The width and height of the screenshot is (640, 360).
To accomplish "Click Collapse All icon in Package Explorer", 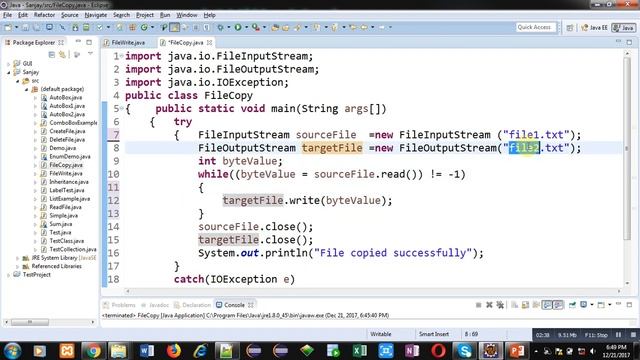I will coord(52,54).
